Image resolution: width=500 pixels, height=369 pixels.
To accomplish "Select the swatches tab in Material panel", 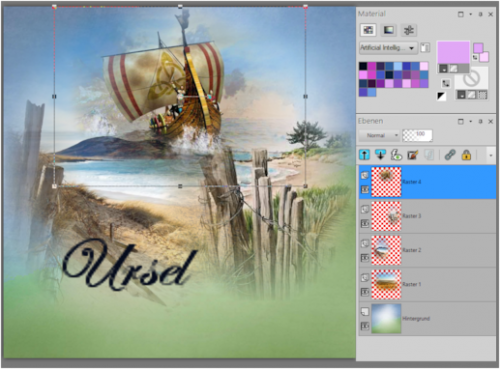I will pos(368,30).
